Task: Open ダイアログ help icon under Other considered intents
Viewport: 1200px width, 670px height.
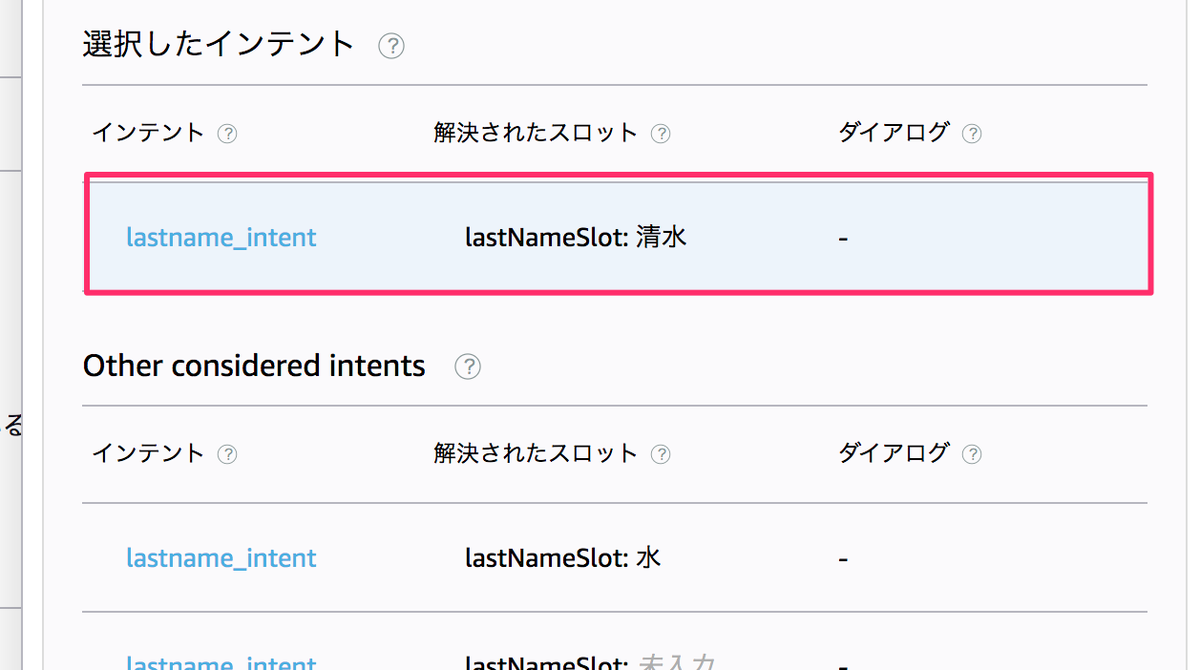Action: (971, 455)
